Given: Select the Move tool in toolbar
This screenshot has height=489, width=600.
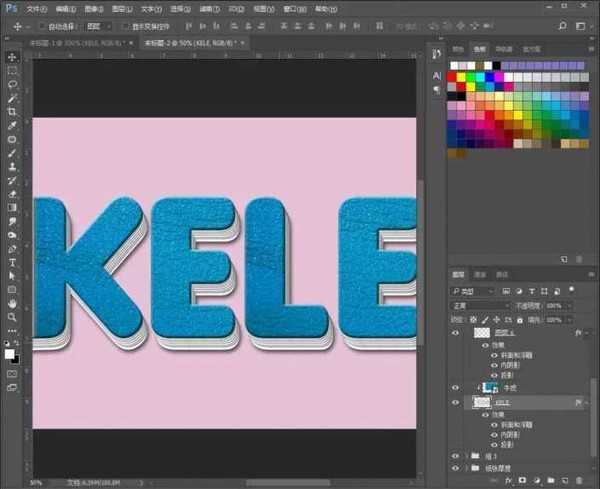Looking at the screenshot, I should tap(13, 57).
